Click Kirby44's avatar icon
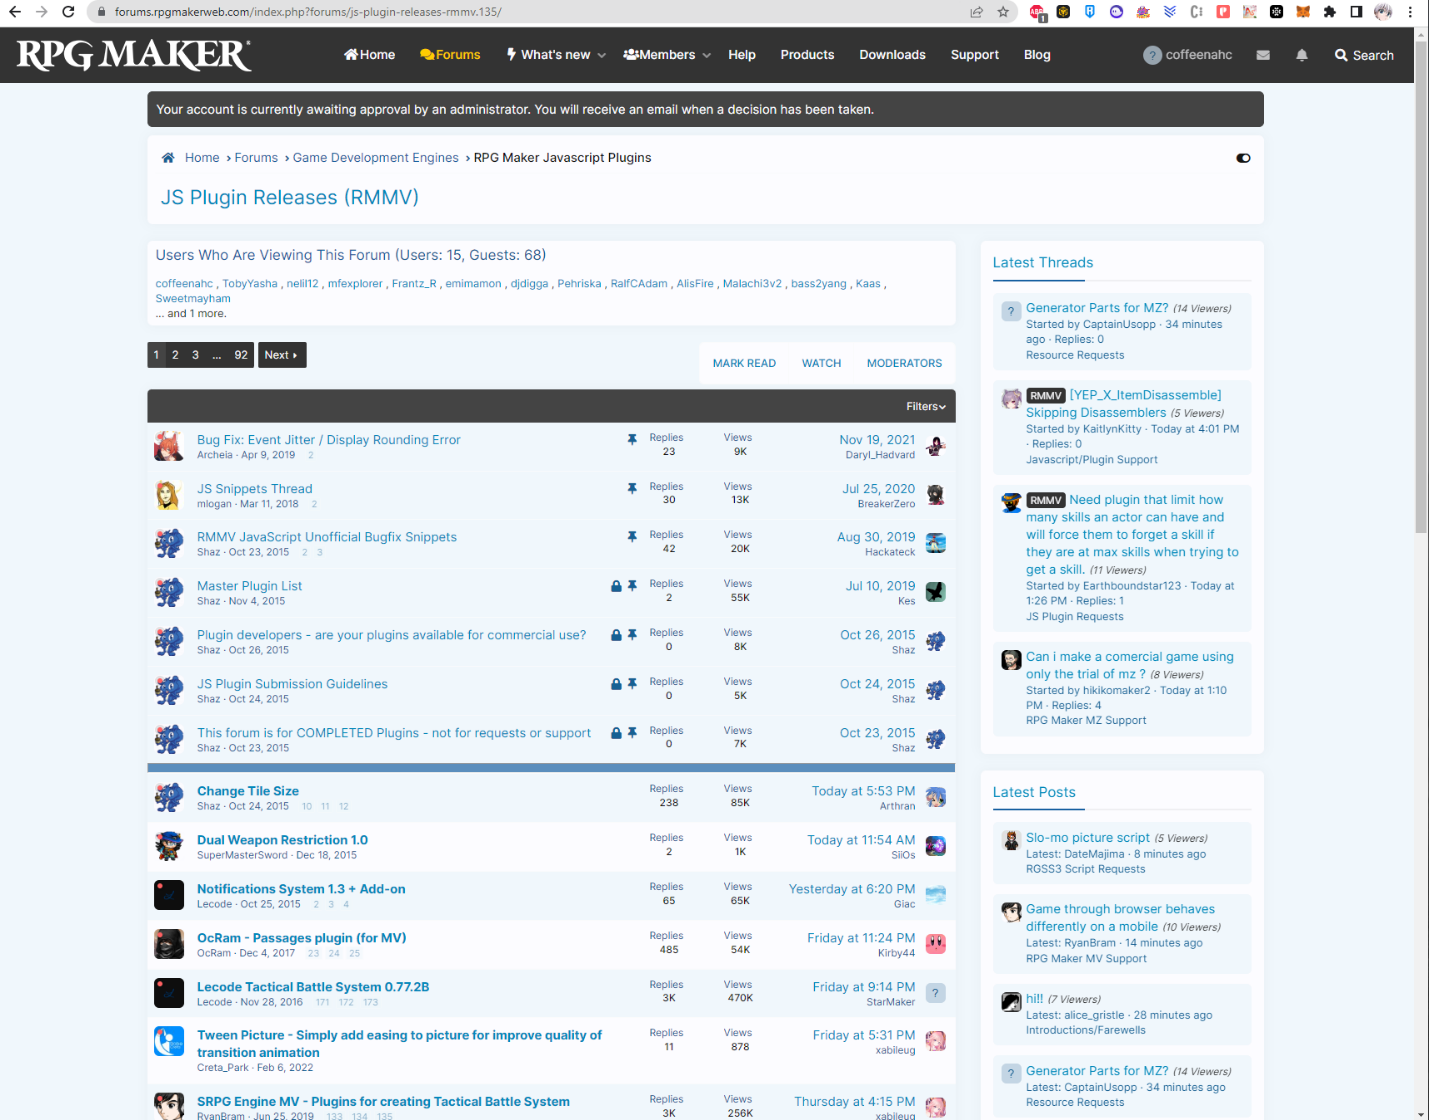This screenshot has width=1429, height=1120. tap(935, 943)
